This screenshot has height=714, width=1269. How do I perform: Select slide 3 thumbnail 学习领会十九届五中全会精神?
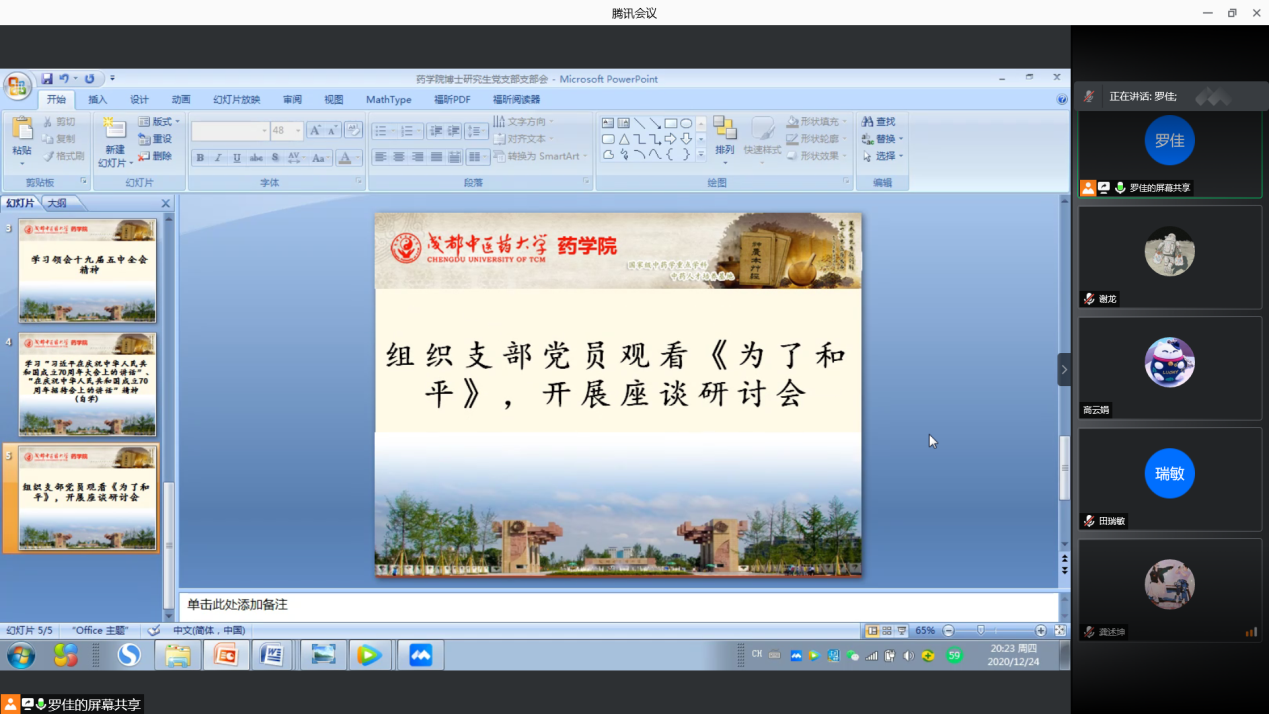point(87,271)
